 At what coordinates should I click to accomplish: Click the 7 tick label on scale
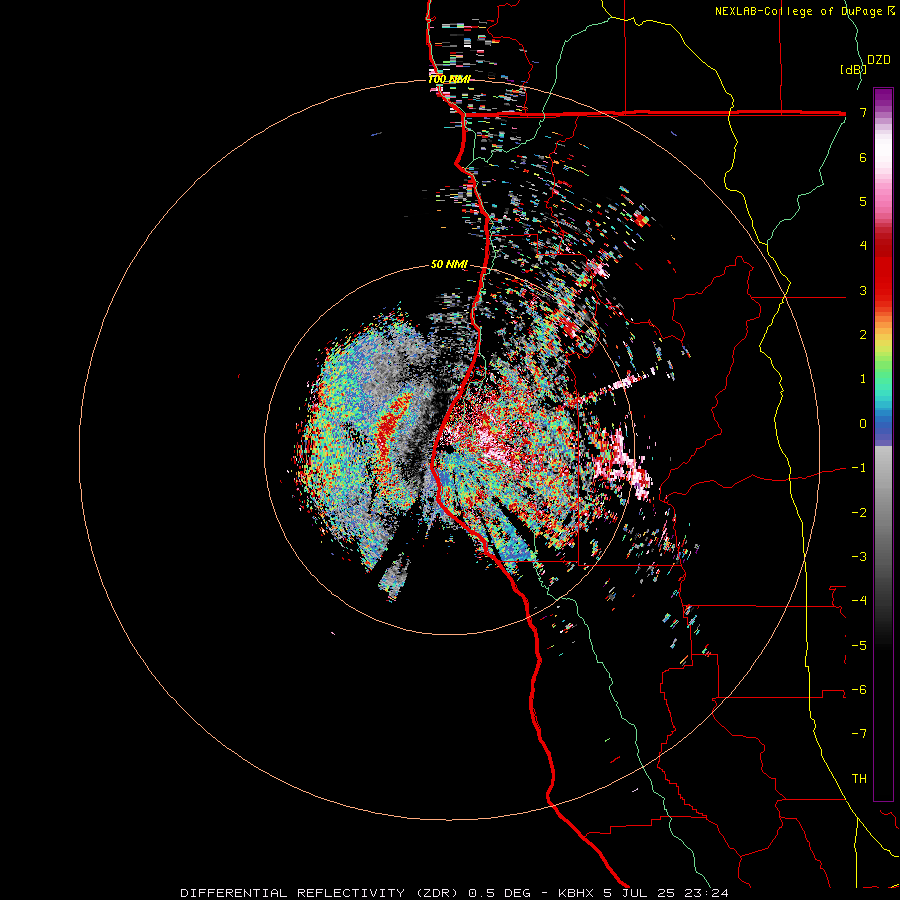tap(863, 112)
